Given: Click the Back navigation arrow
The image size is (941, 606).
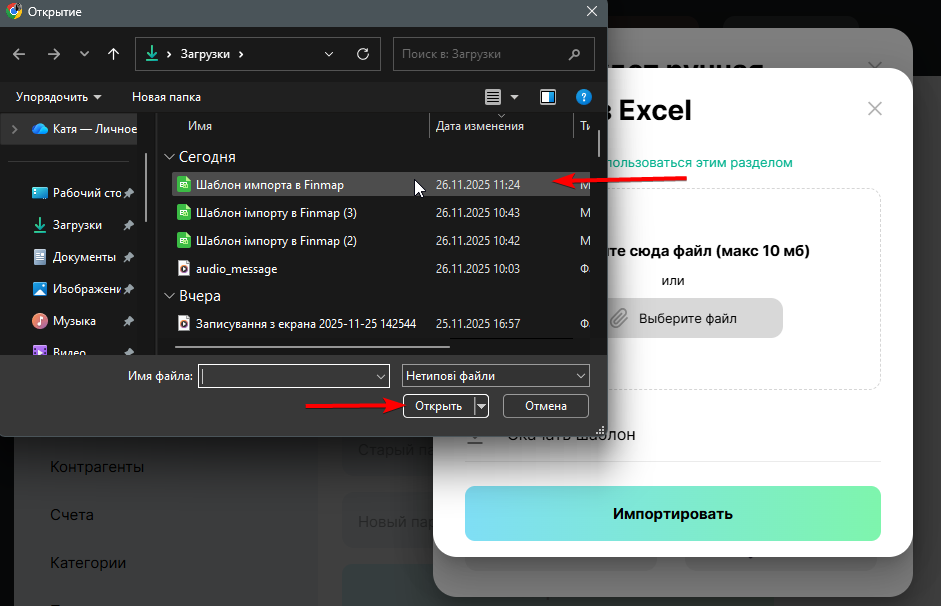Looking at the screenshot, I should (x=20, y=54).
